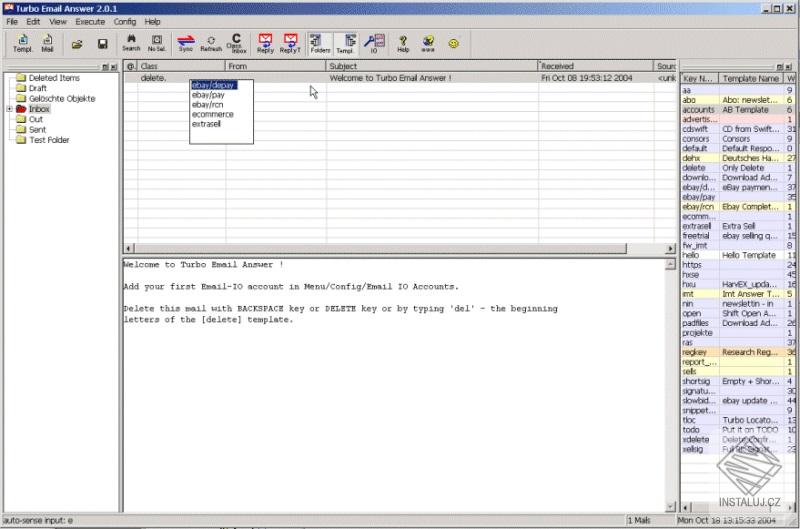This screenshot has height=529, width=800.
Task: Select the 'tloc' Turbo Locator row
Action: click(738, 420)
